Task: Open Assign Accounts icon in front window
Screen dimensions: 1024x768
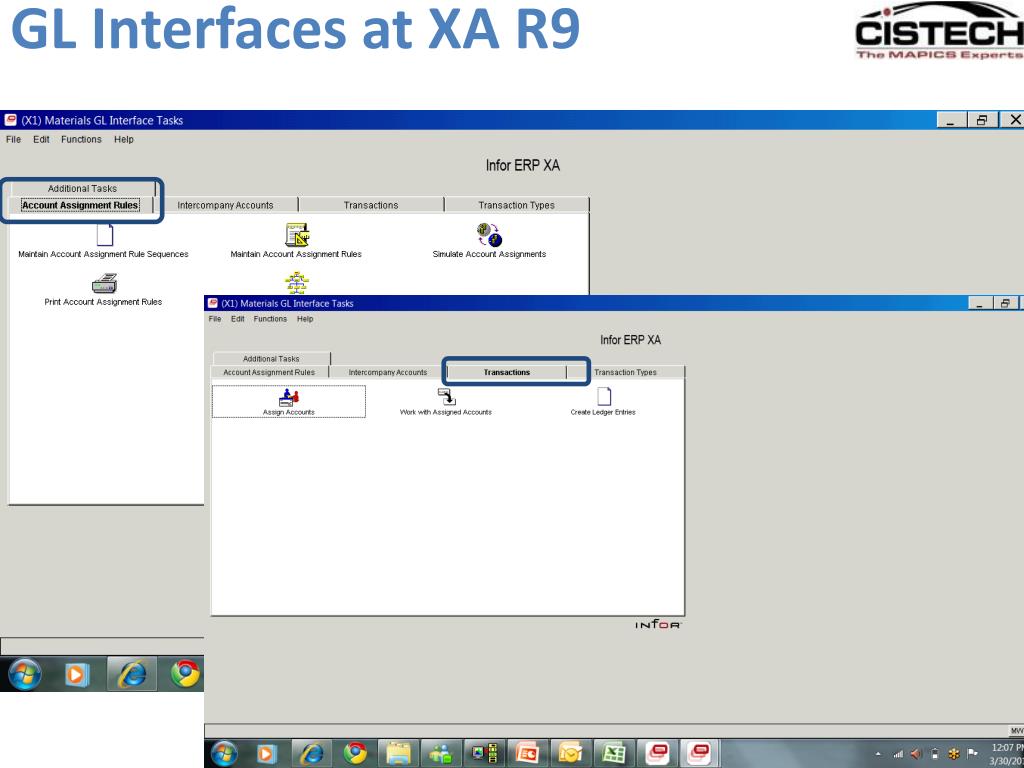Action: coord(289,397)
